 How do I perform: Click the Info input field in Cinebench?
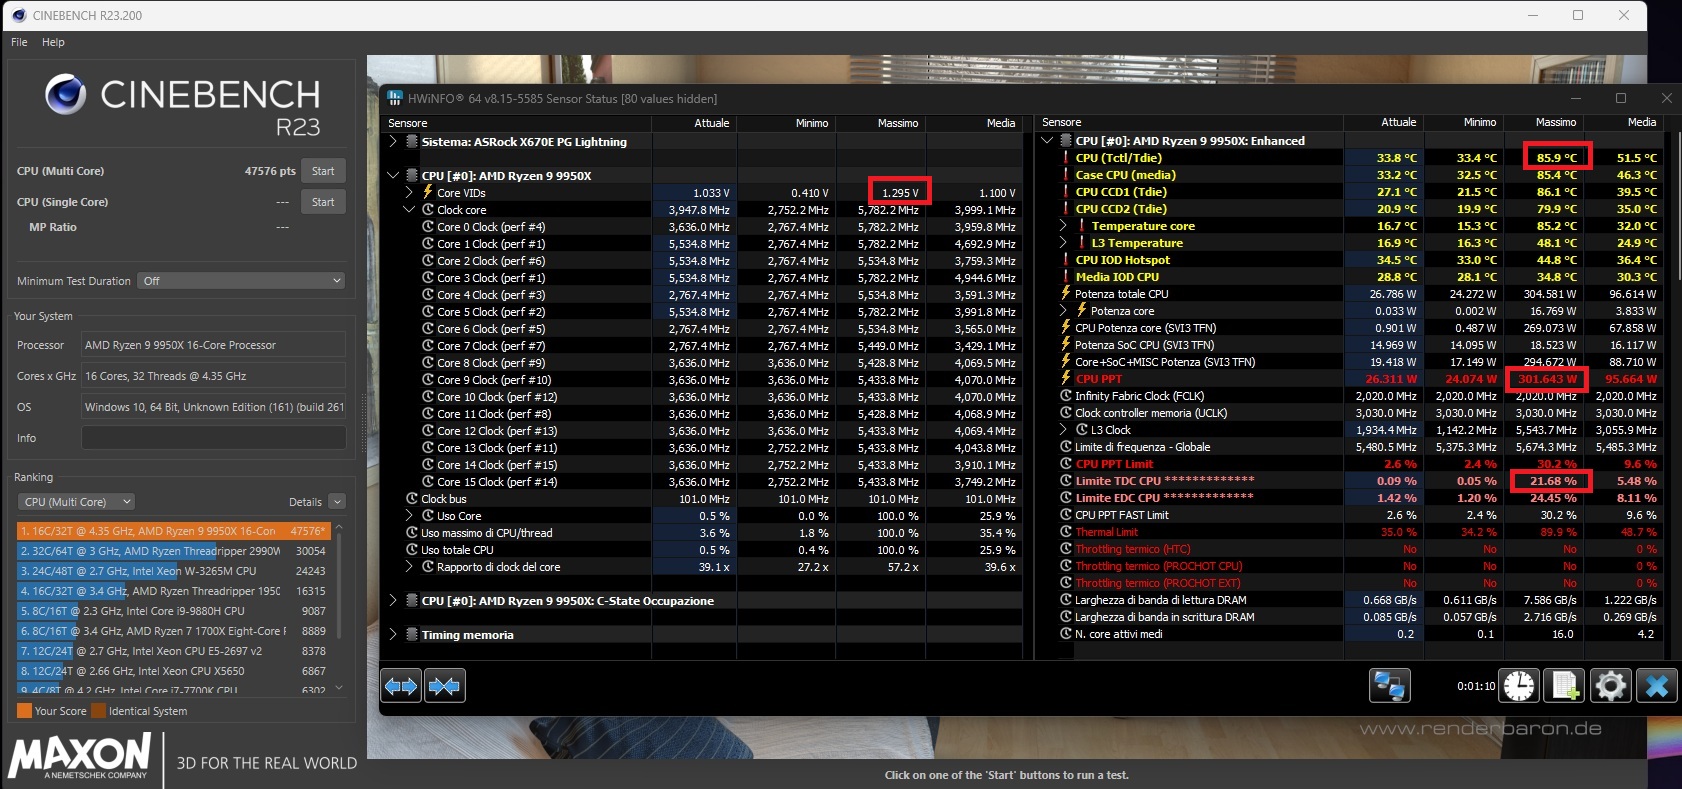(x=213, y=438)
